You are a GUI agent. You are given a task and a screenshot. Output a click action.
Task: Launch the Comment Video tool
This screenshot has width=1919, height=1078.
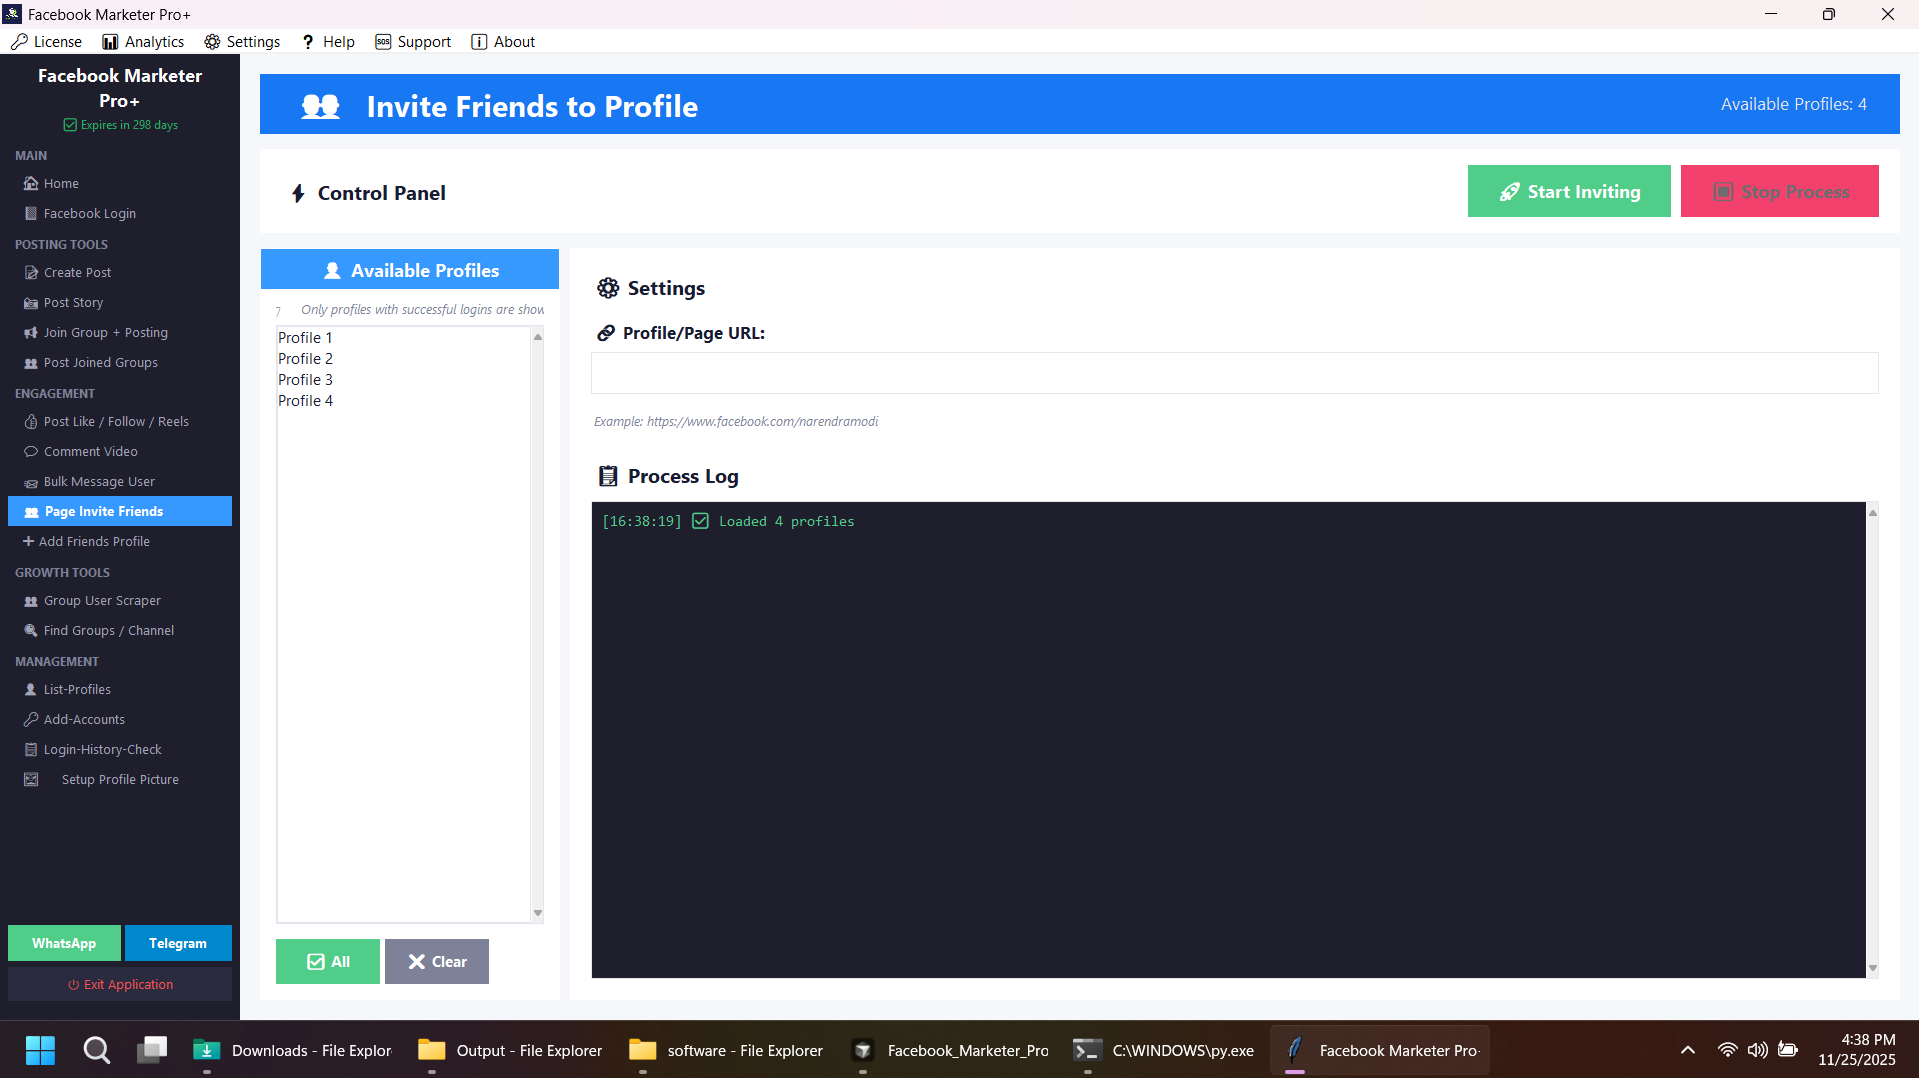click(x=89, y=451)
